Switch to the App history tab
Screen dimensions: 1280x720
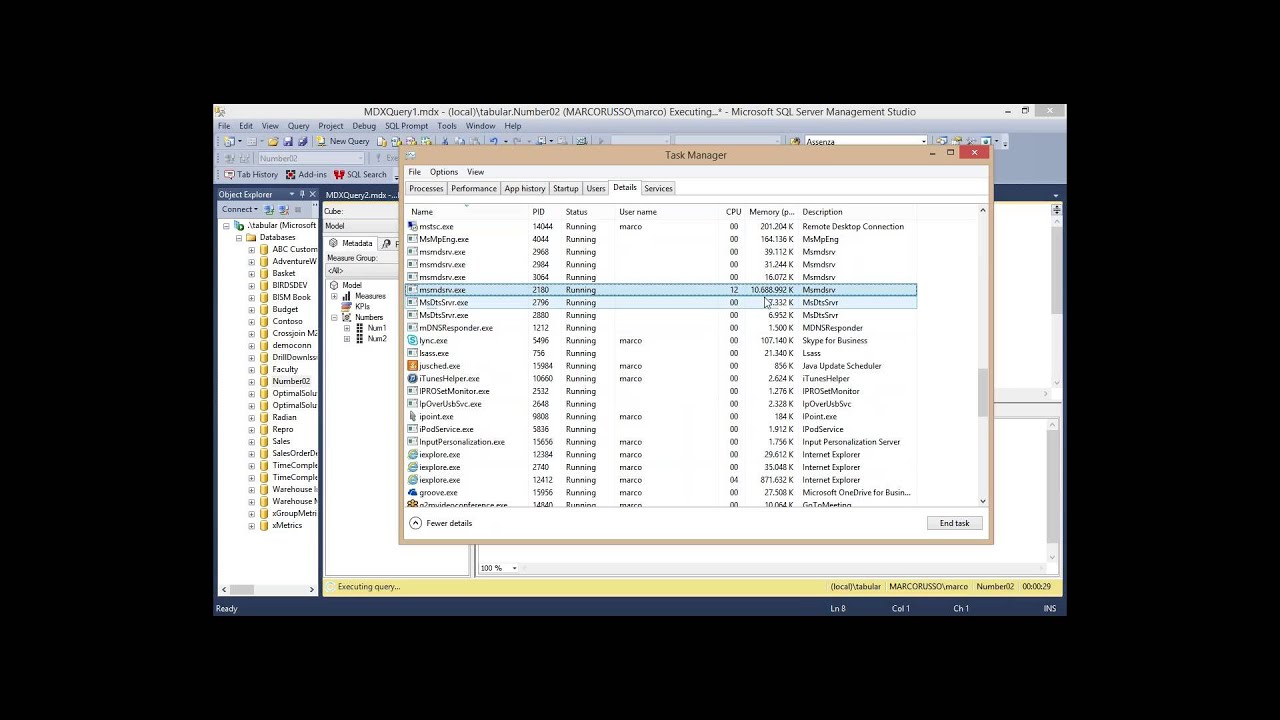coord(525,188)
